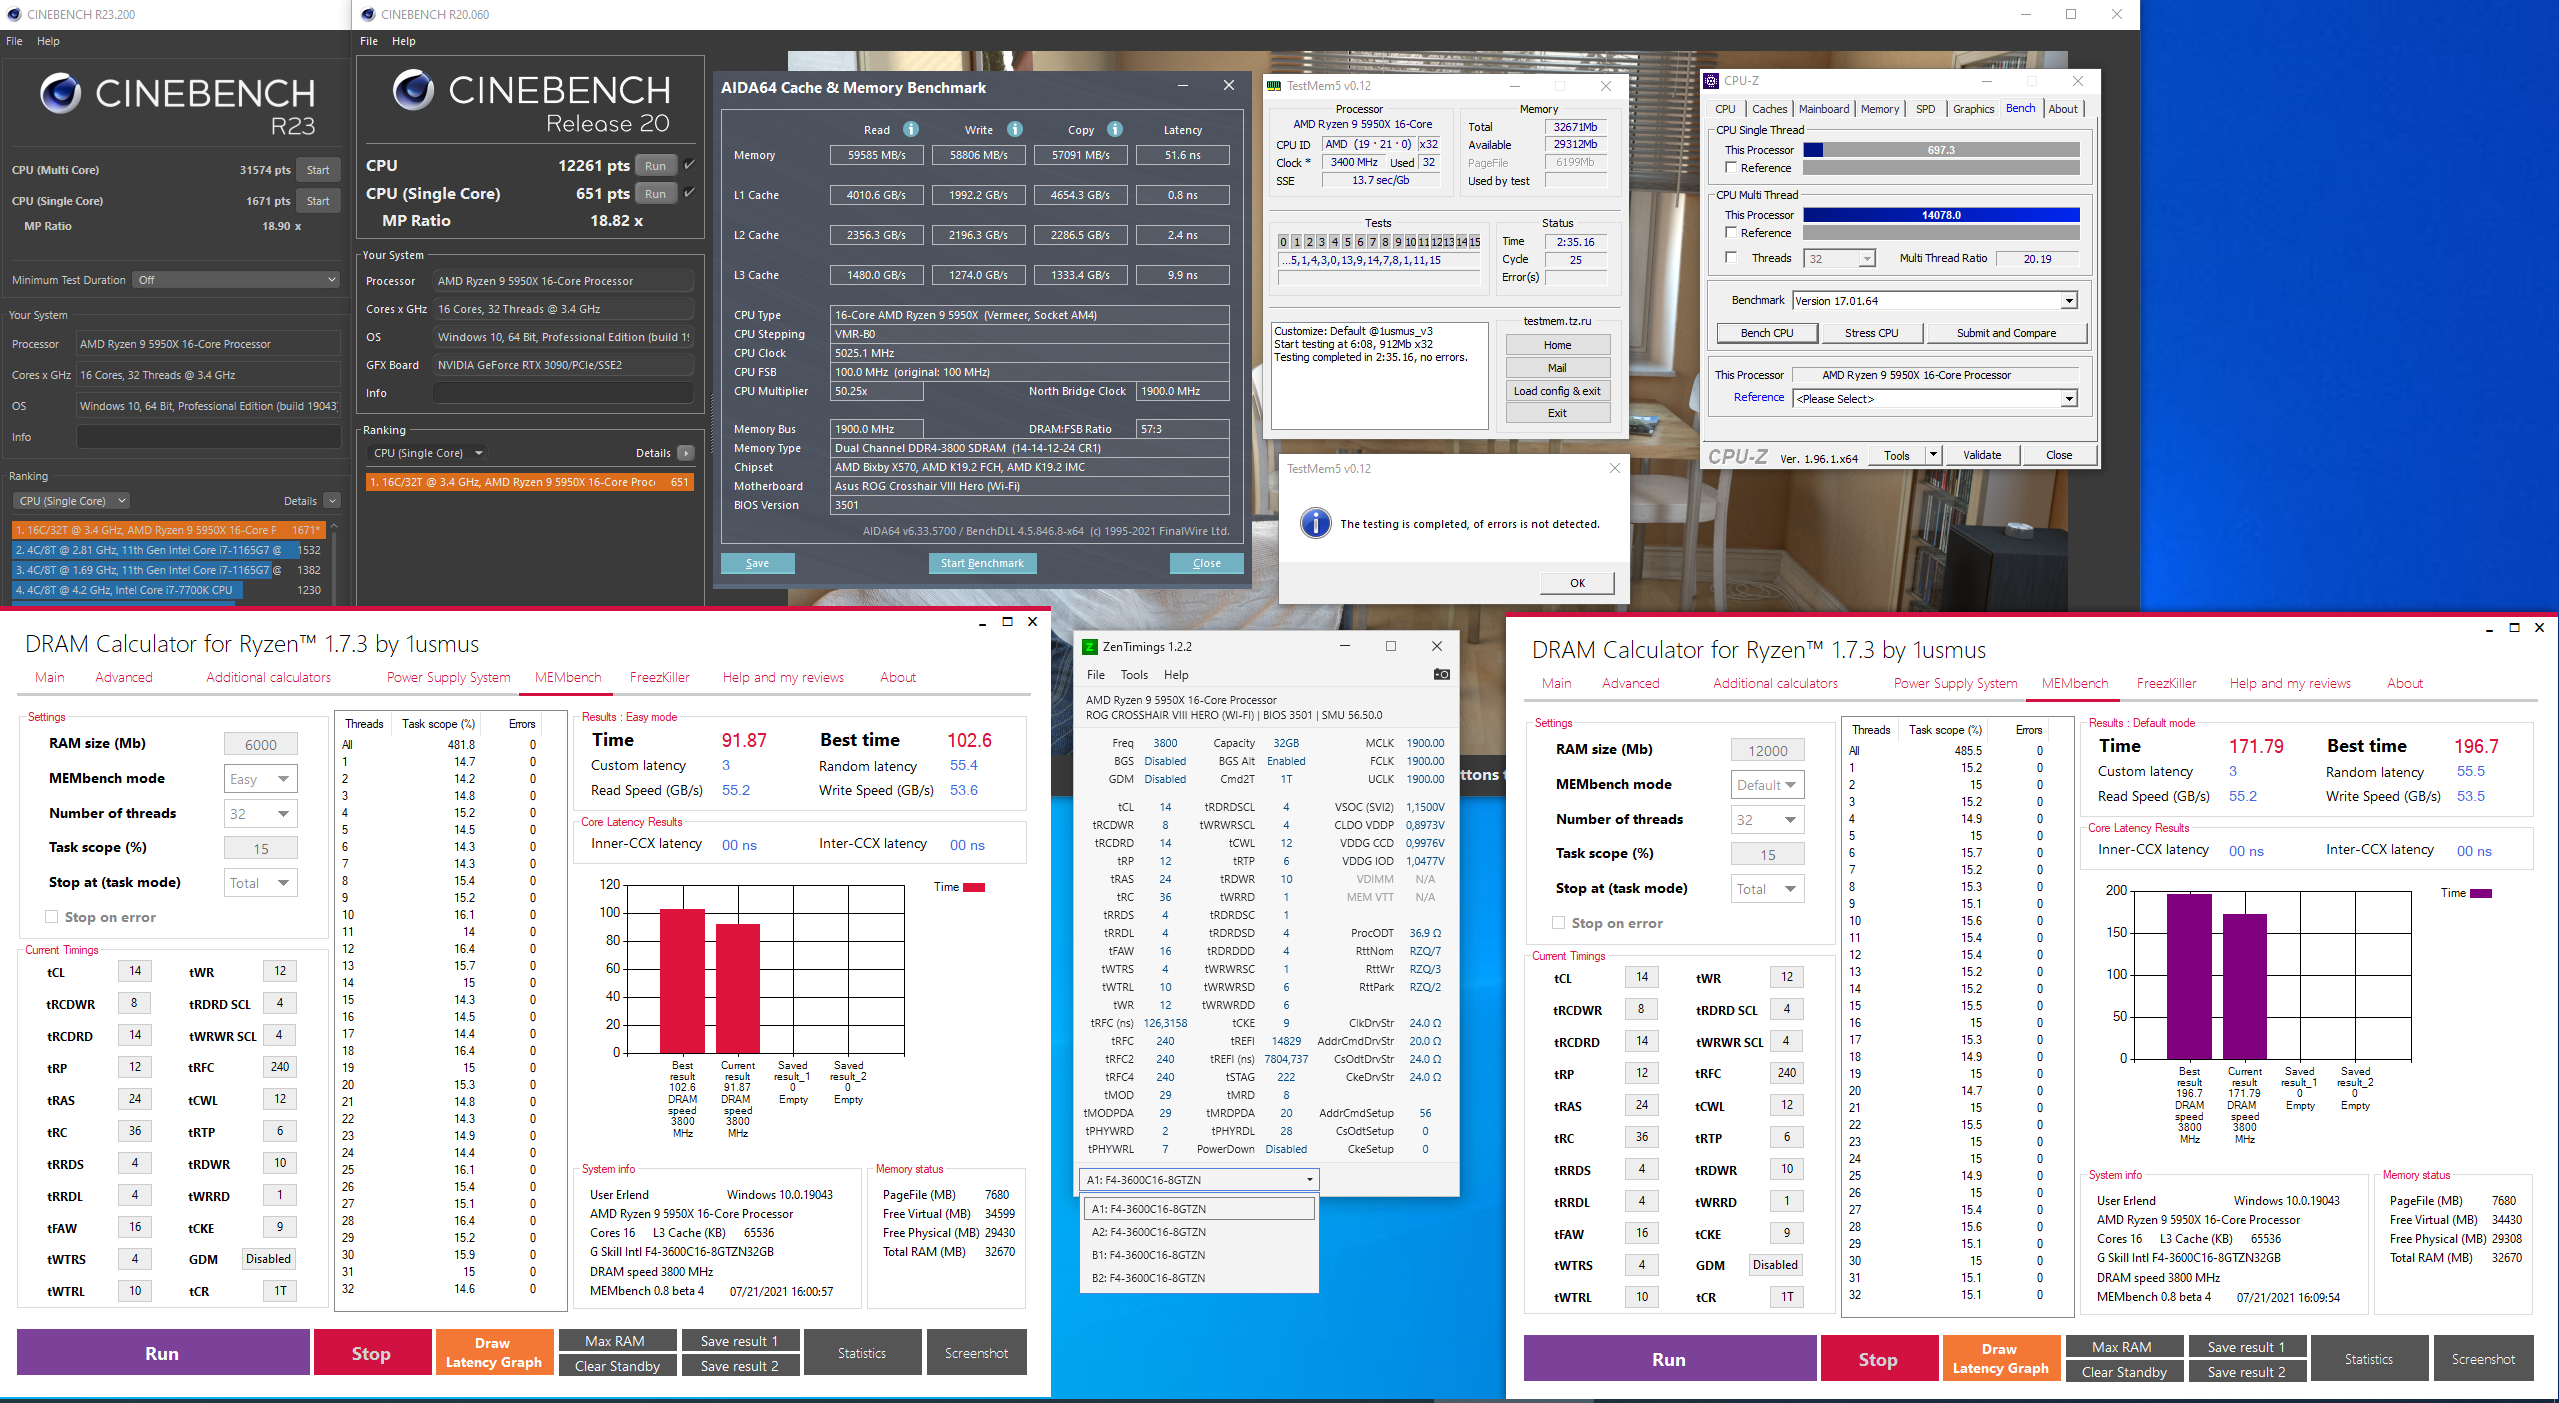This screenshot has width=2559, height=1403.
Task: Click the Start Benchmark button in AIDA64
Action: [982, 563]
